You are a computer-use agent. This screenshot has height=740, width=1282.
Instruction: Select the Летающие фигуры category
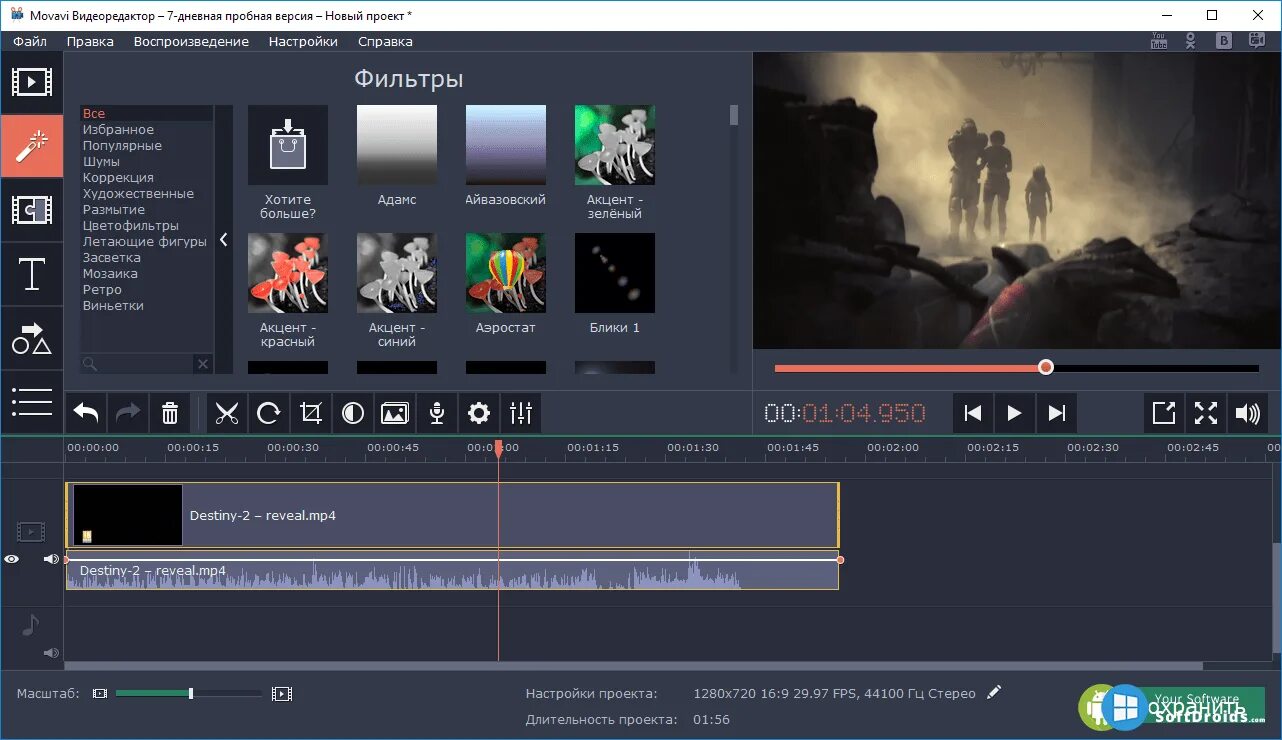tap(146, 241)
